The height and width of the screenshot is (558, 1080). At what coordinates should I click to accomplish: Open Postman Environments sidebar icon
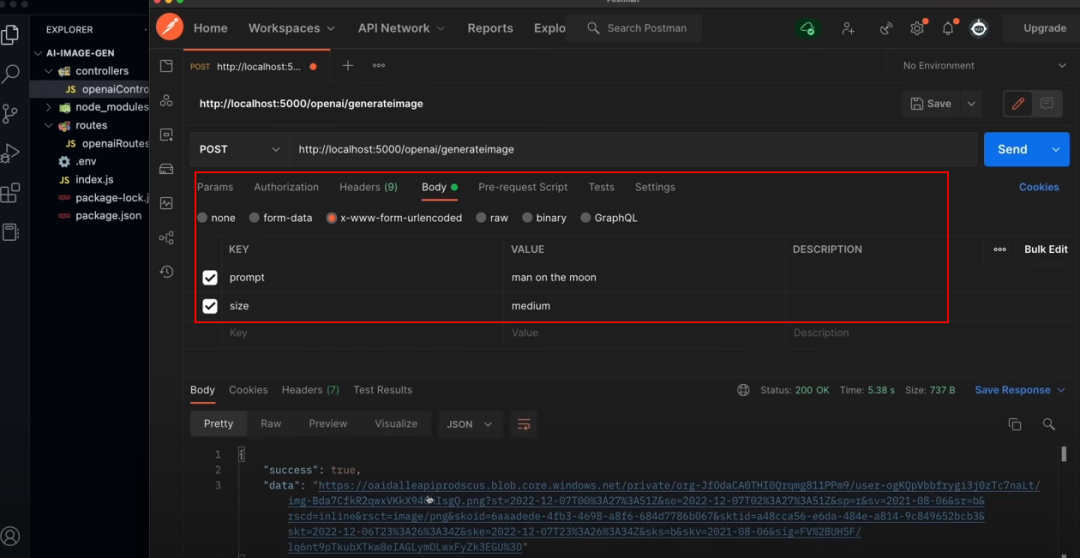[x=166, y=134]
